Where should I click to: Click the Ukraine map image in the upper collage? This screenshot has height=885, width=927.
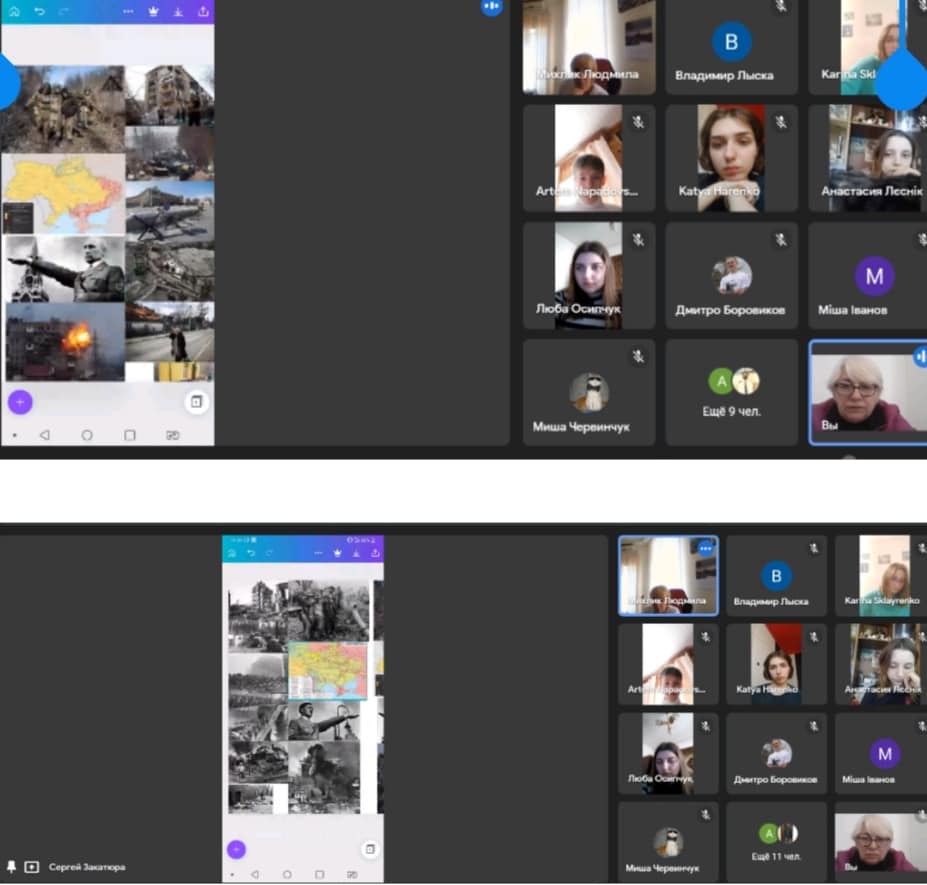tap(63, 193)
